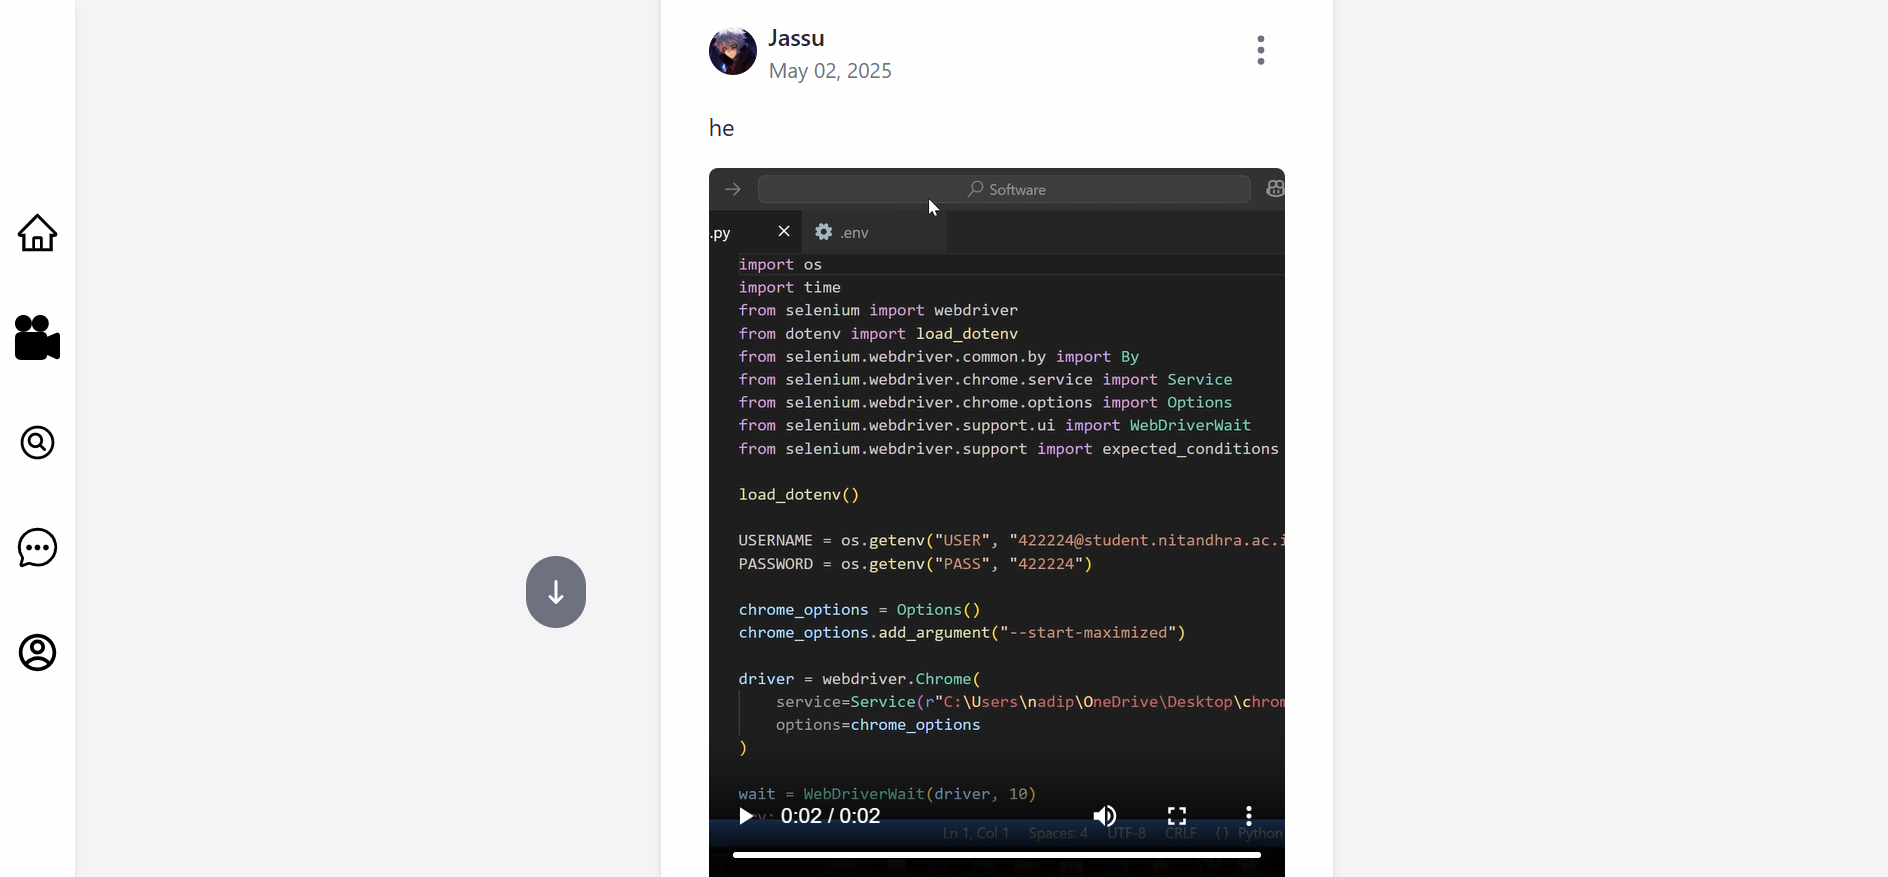Open the Jassu username link
The image size is (1888, 877).
[x=796, y=38]
